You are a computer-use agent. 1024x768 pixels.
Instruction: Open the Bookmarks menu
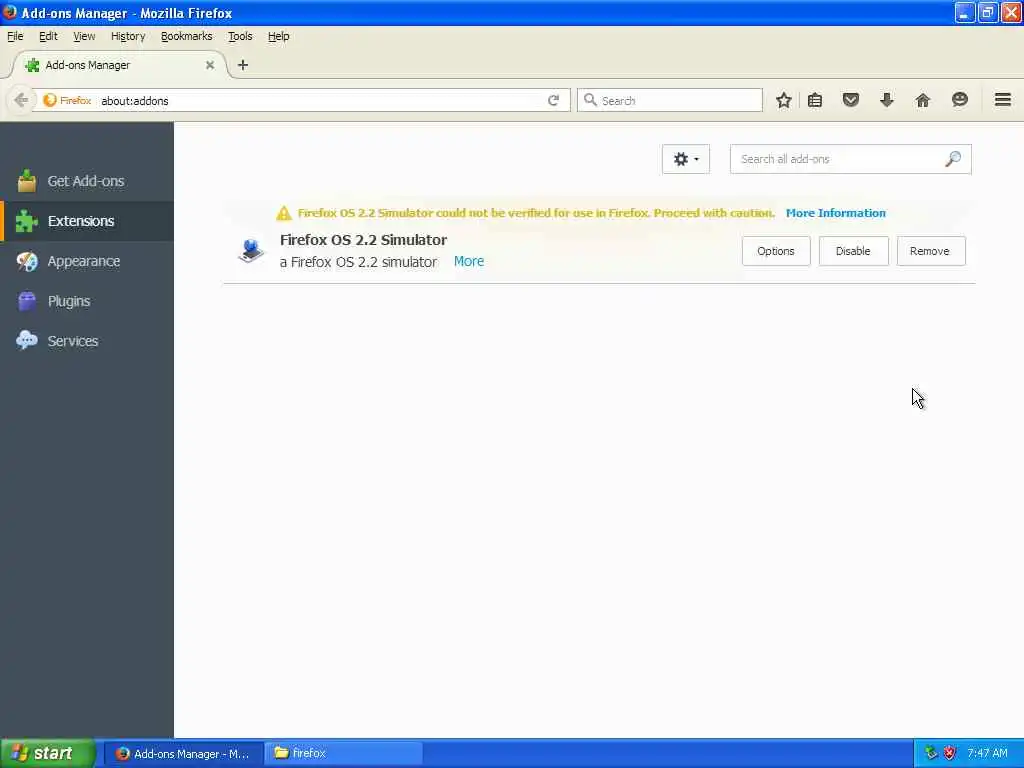[x=187, y=36]
